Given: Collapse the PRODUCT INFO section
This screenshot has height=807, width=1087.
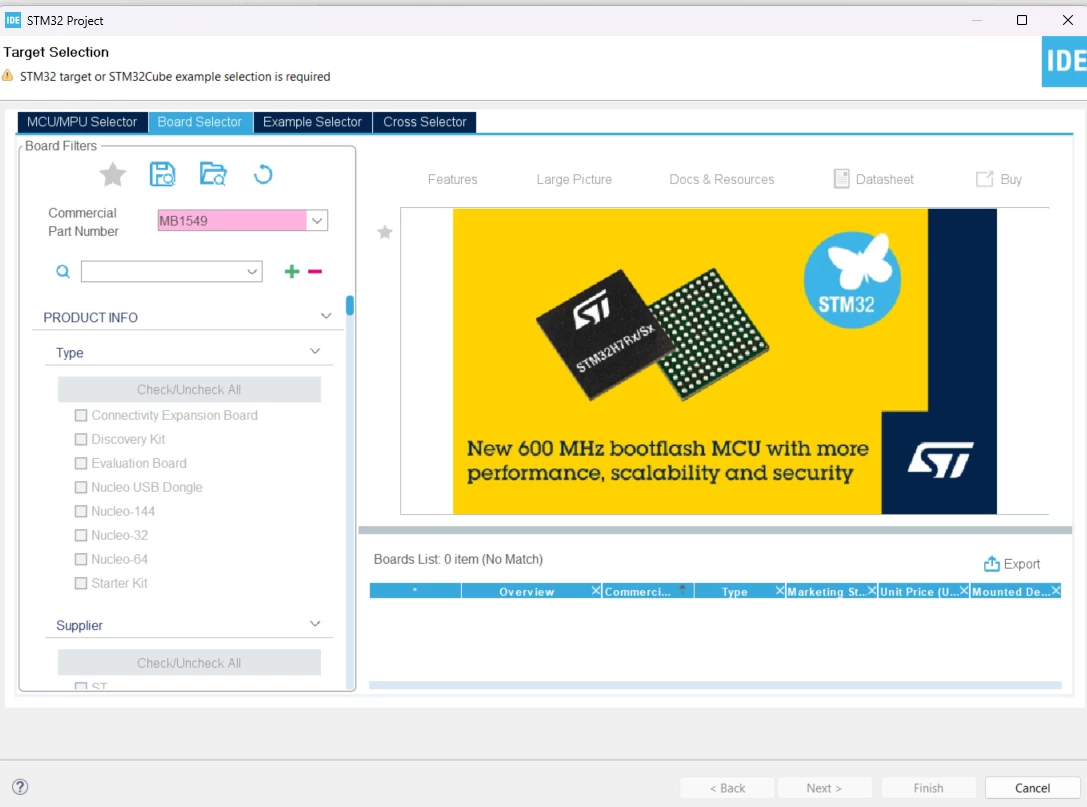Looking at the screenshot, I should 326,316.
